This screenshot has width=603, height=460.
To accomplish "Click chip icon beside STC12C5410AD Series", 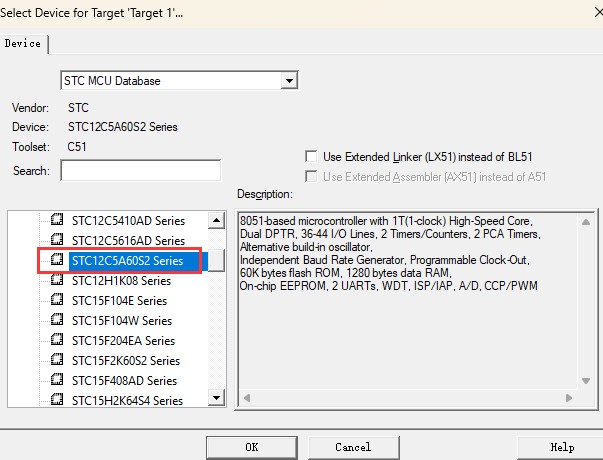I will (x=57, y=220).
